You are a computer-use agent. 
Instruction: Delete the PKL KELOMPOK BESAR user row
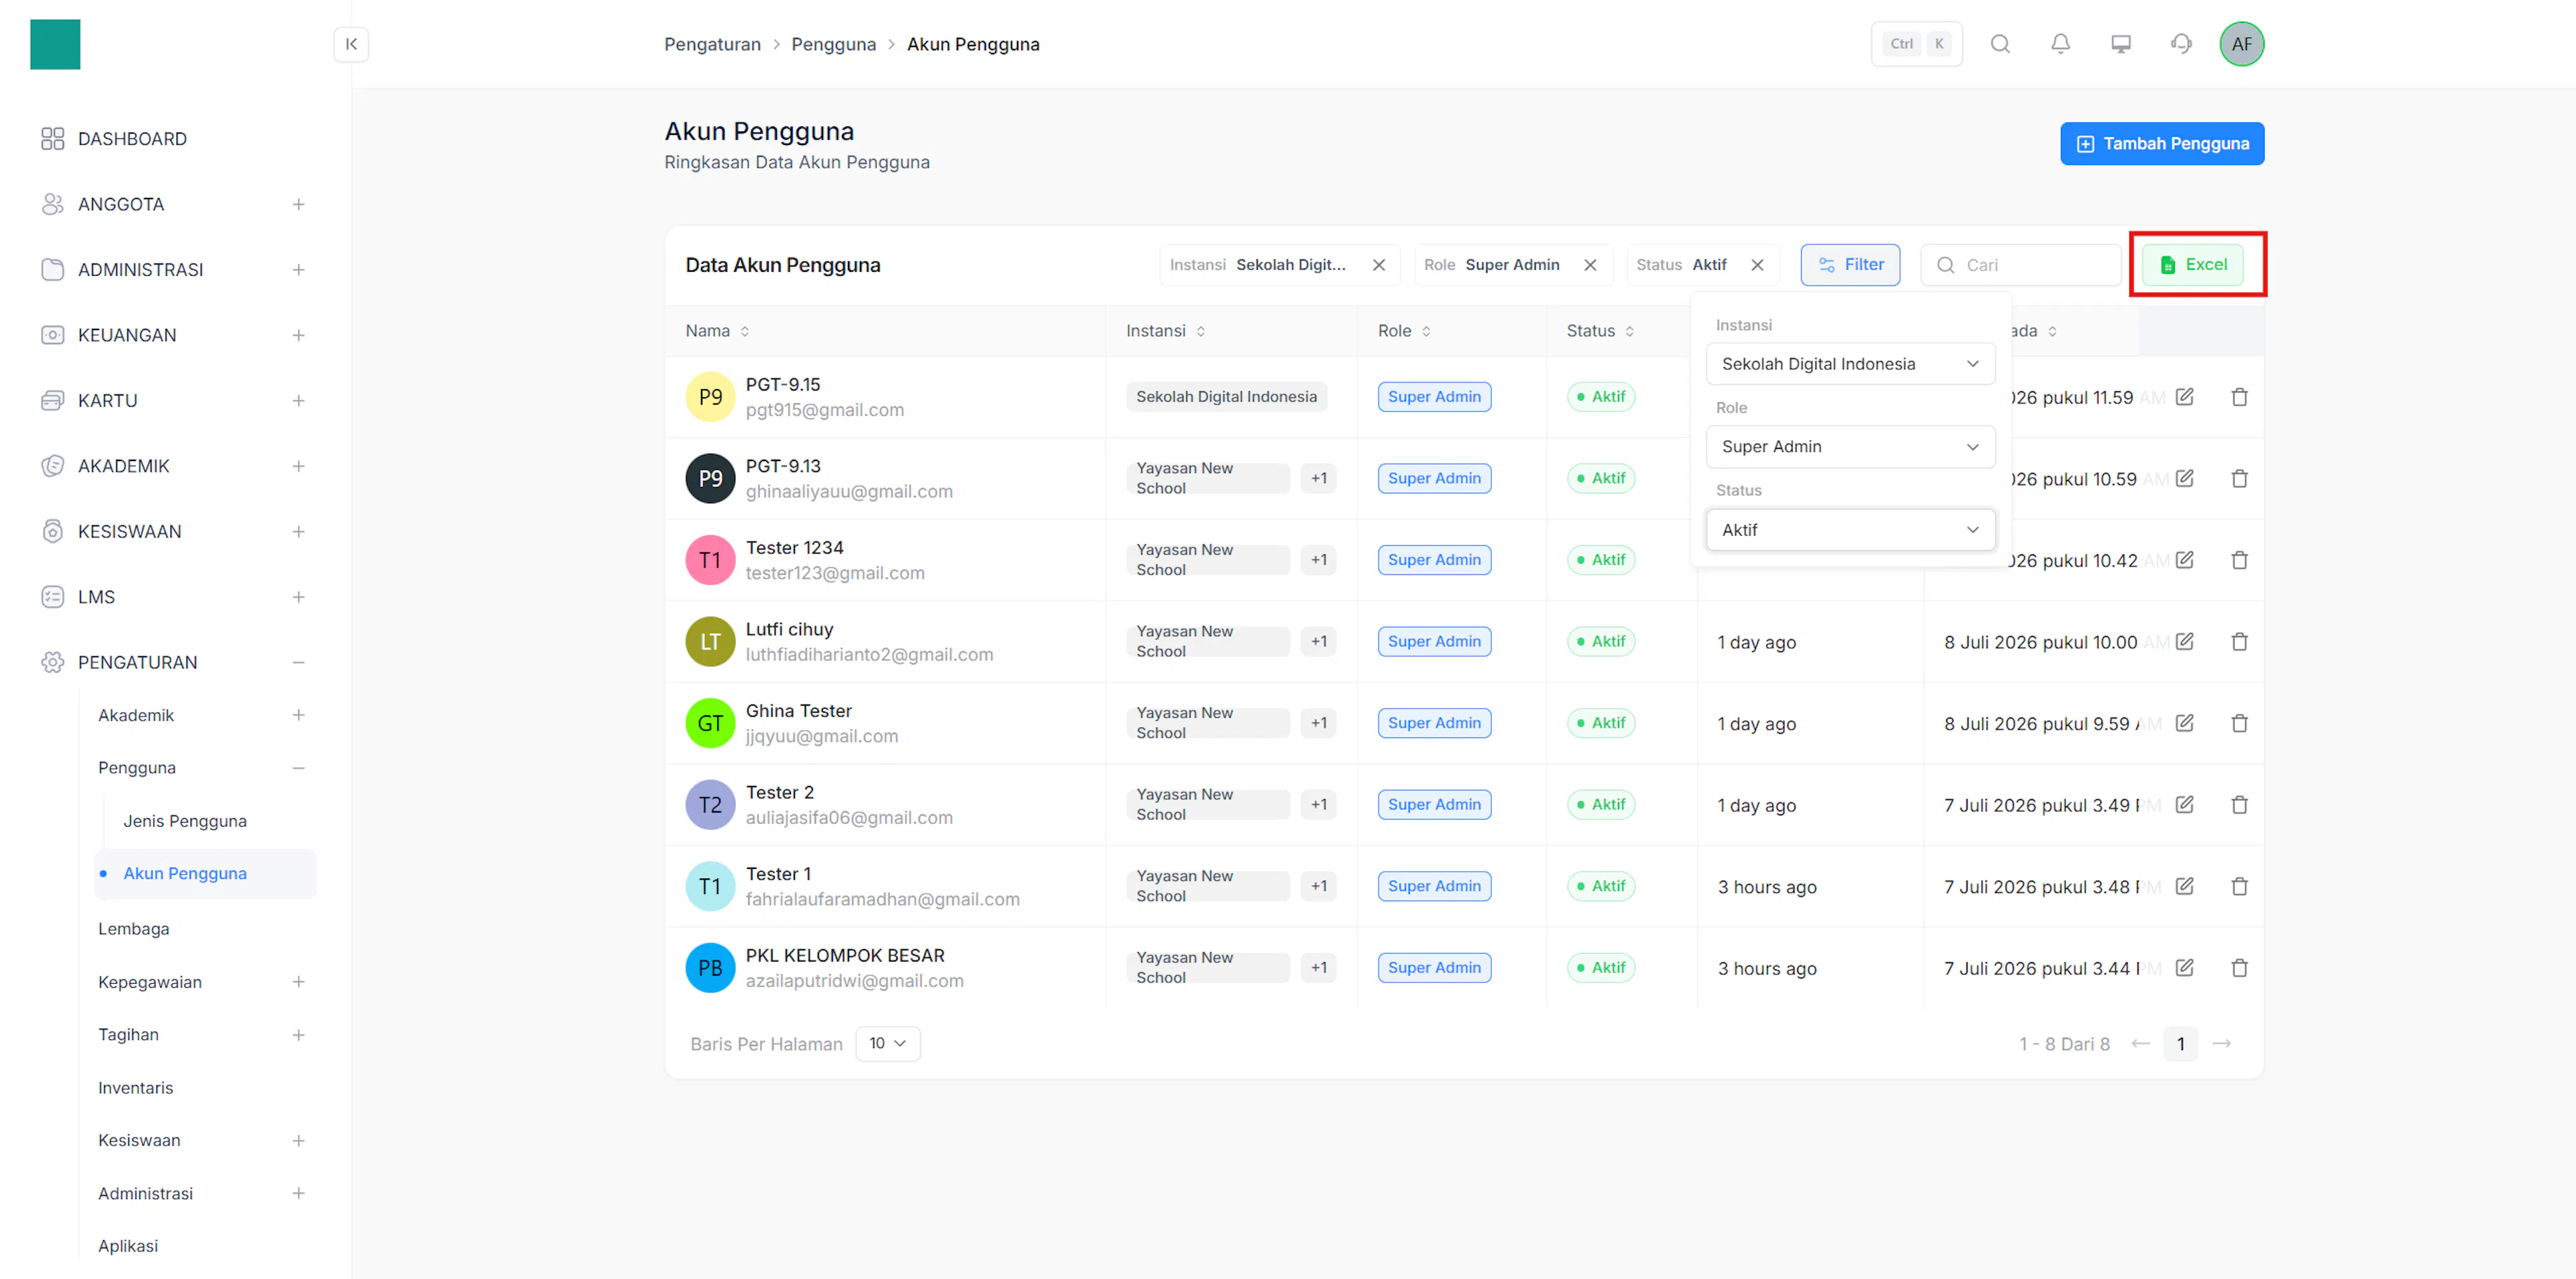coord(2240,968)
